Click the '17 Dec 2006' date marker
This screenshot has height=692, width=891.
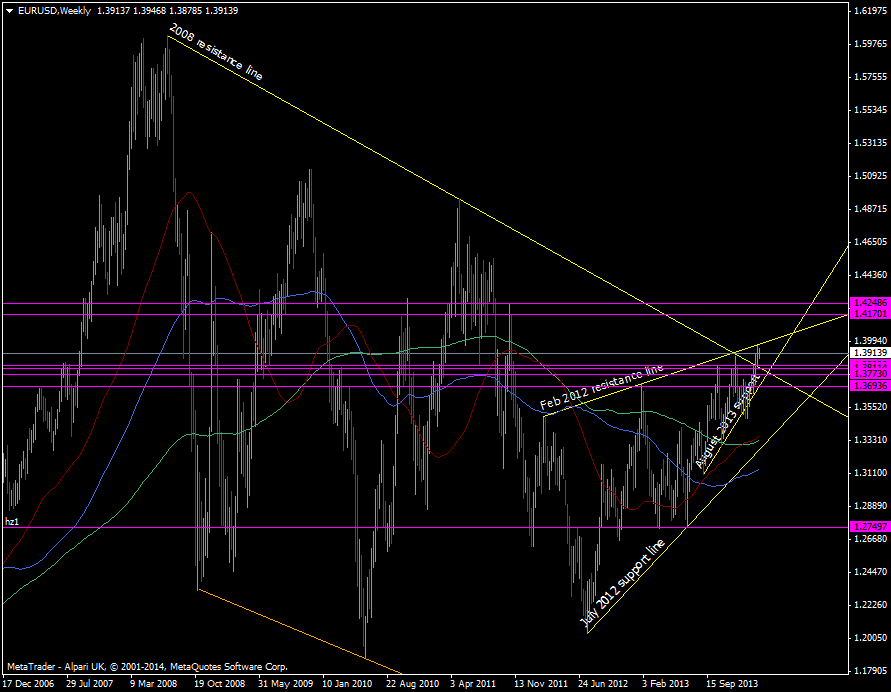click(30, 684)
